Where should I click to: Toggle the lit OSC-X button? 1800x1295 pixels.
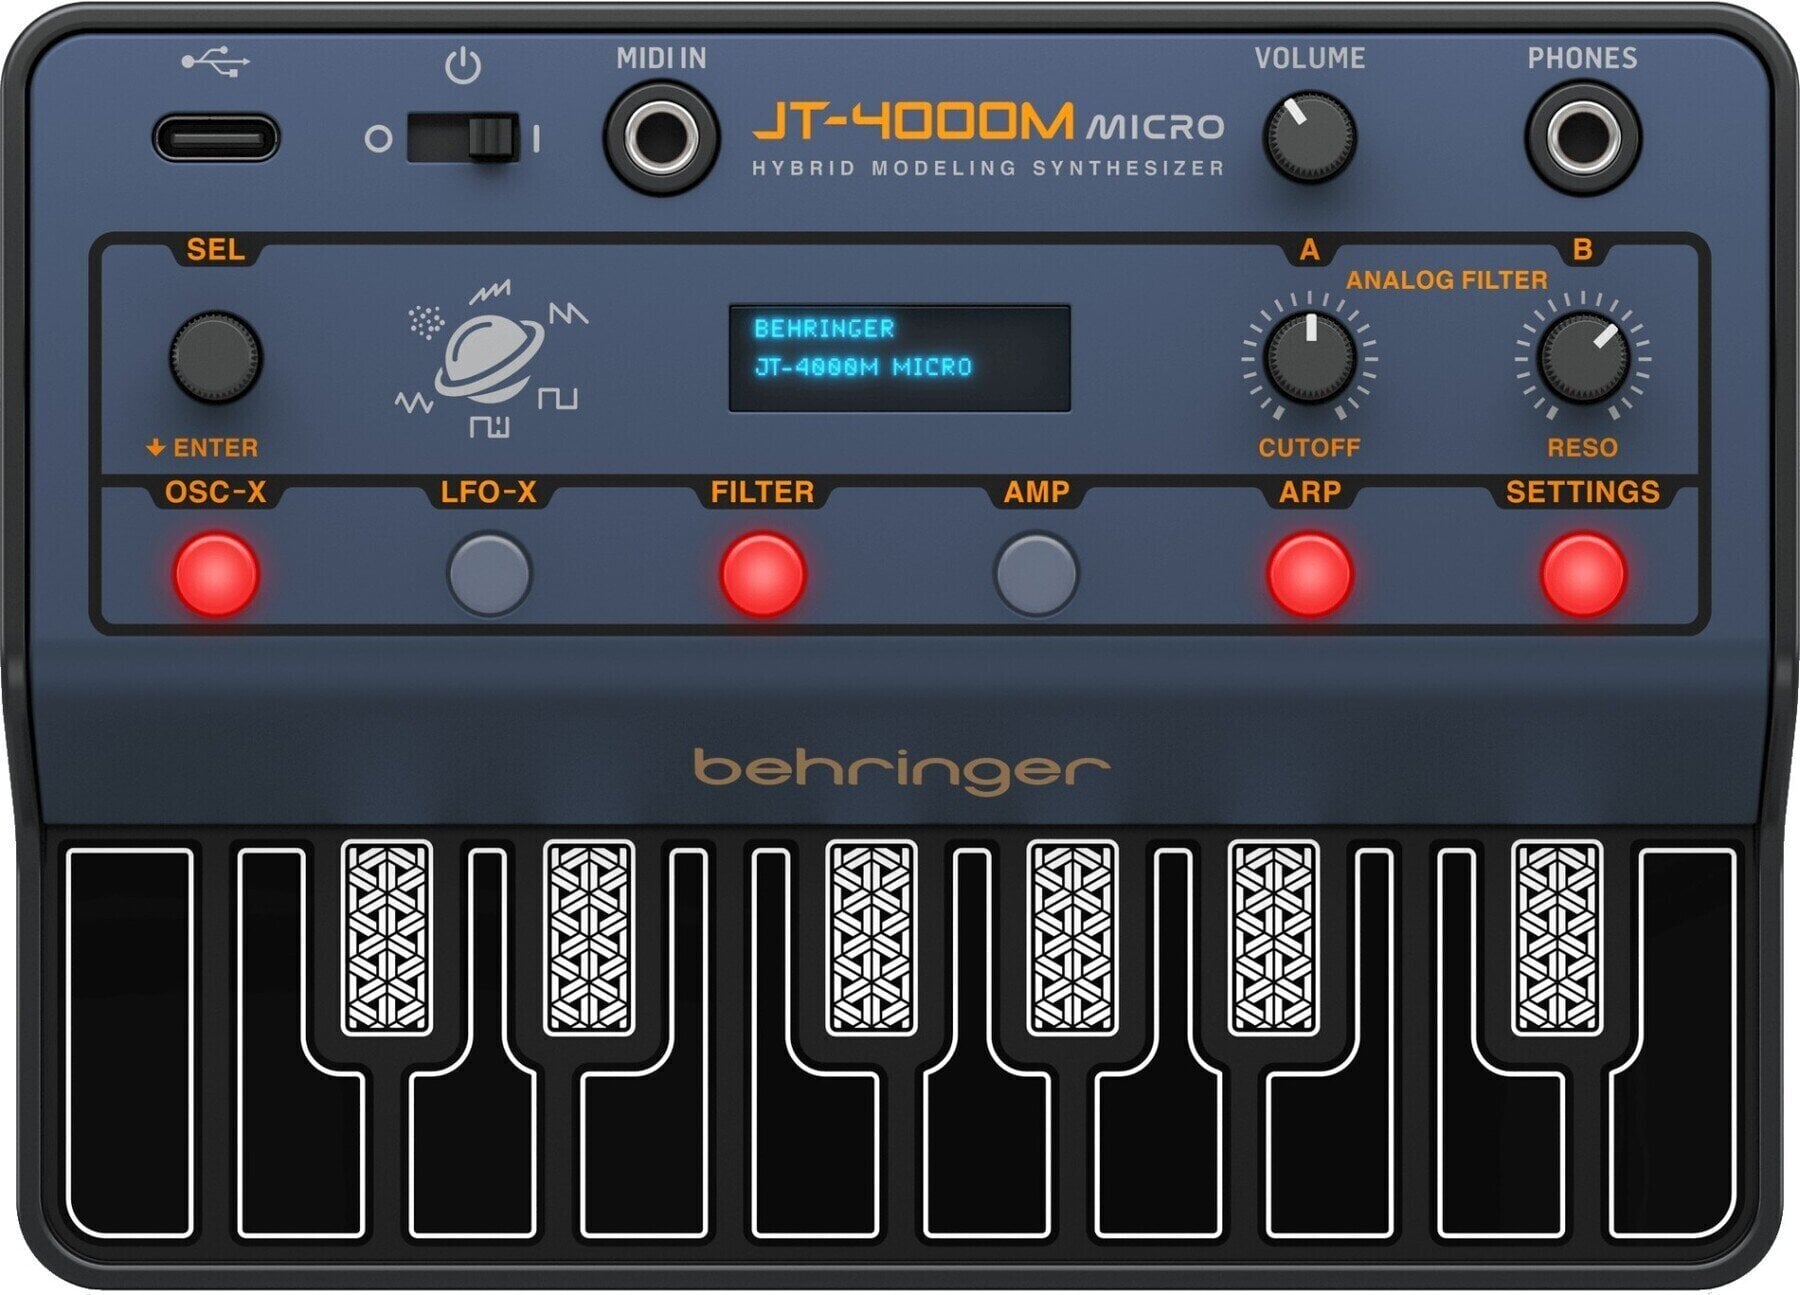coord(215,574)
